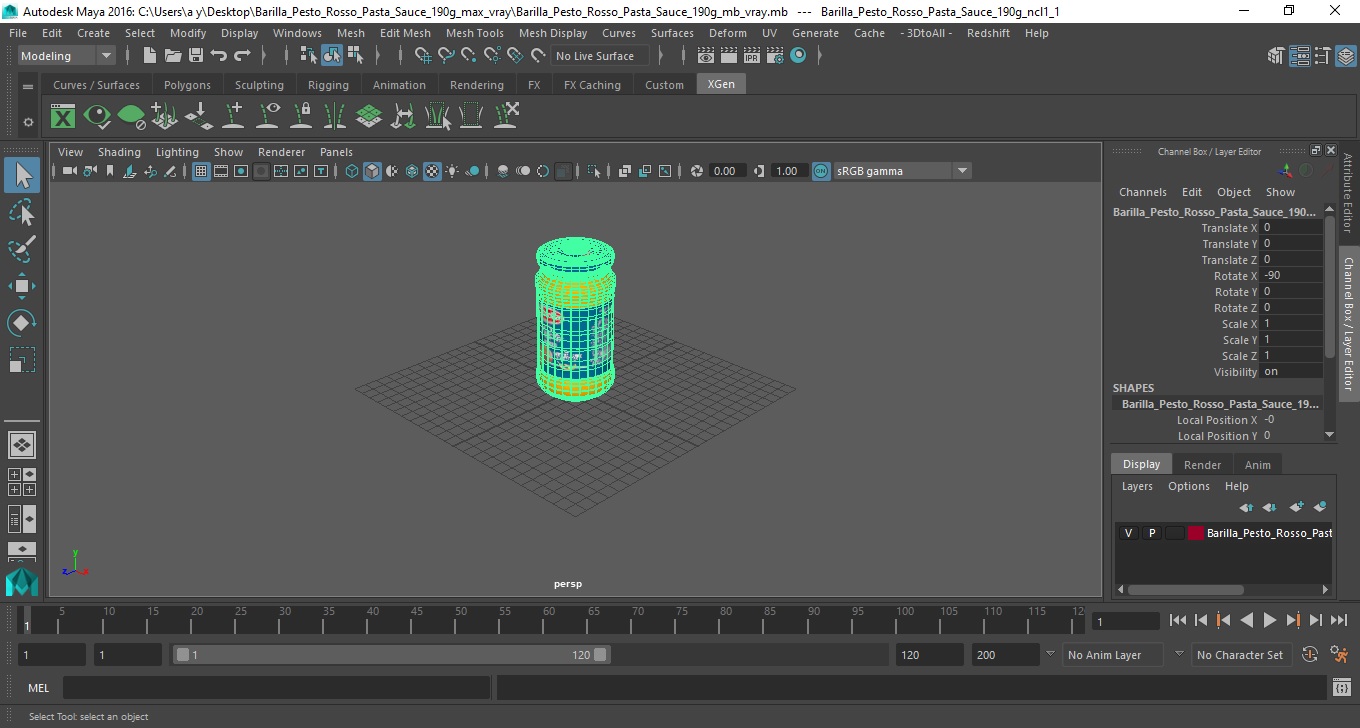Toggle use all lights bulb icon
The height and width of the screenshot is (728, 1360).
point(452,171)
